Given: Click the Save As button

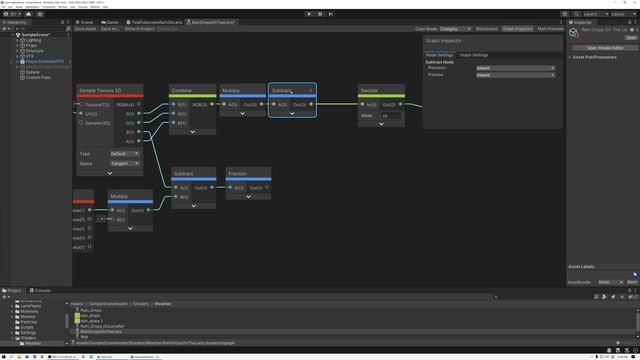Looking at the screenshot, I should 109,29.
